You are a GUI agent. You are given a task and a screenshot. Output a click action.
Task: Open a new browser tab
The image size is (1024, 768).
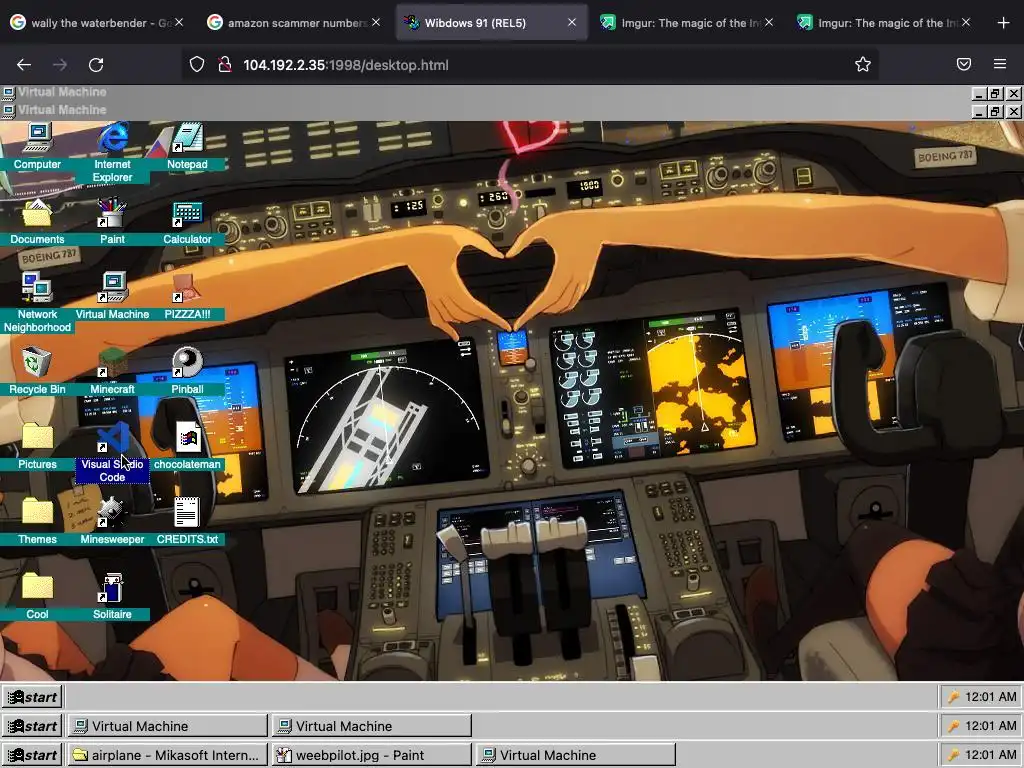tap(1003, 23)
